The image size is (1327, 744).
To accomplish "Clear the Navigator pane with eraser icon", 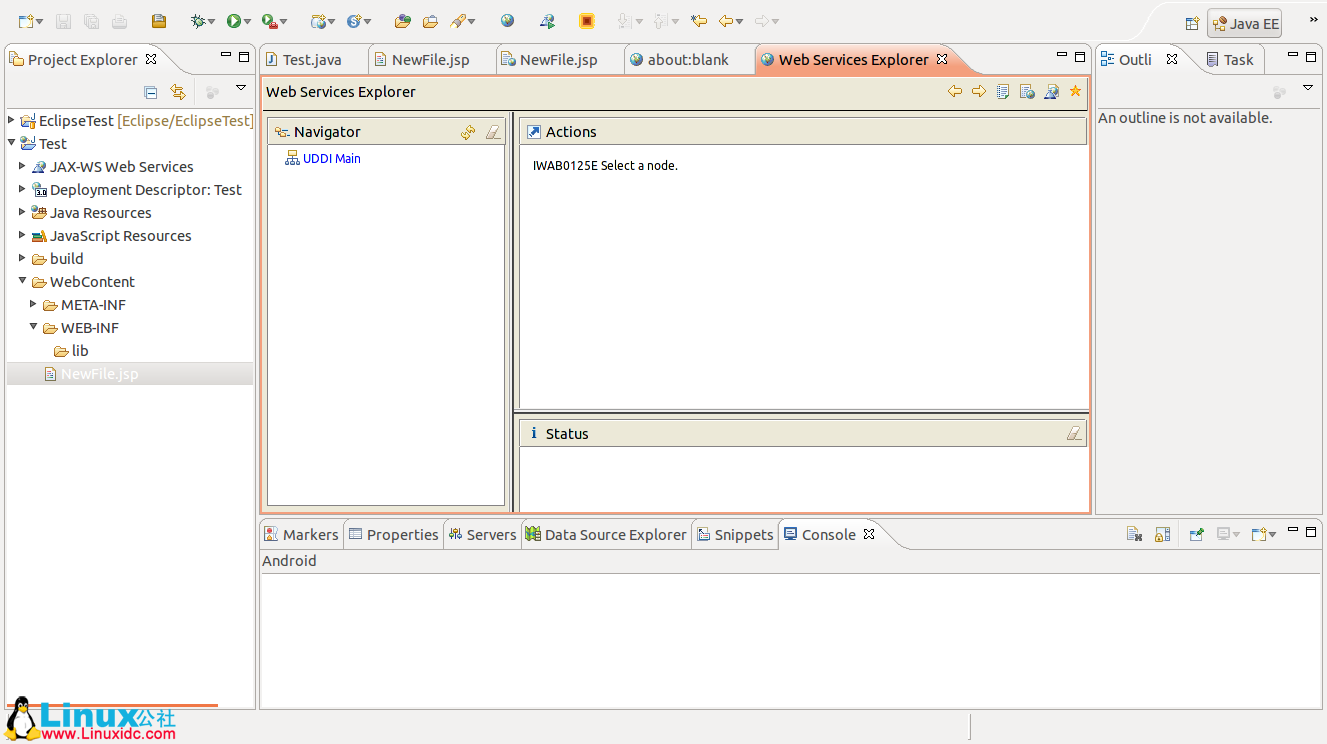I will click(492, 132).
